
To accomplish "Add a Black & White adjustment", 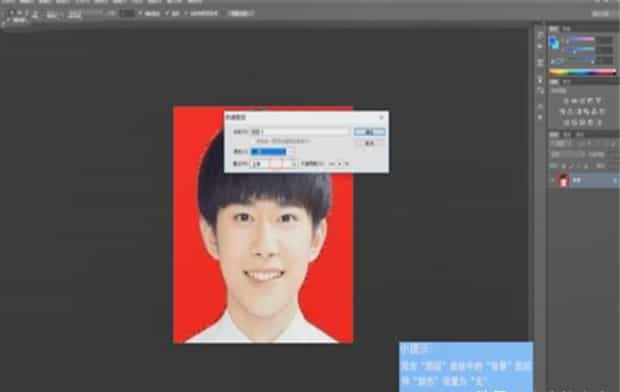I will click(x=578, y=112).
